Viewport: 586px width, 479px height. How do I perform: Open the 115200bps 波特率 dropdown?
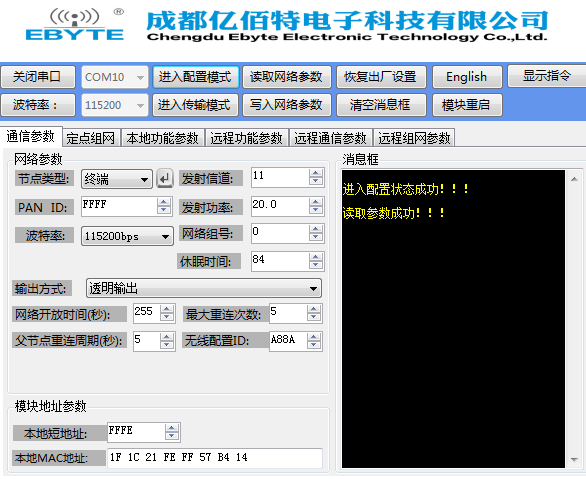(127, 236)
